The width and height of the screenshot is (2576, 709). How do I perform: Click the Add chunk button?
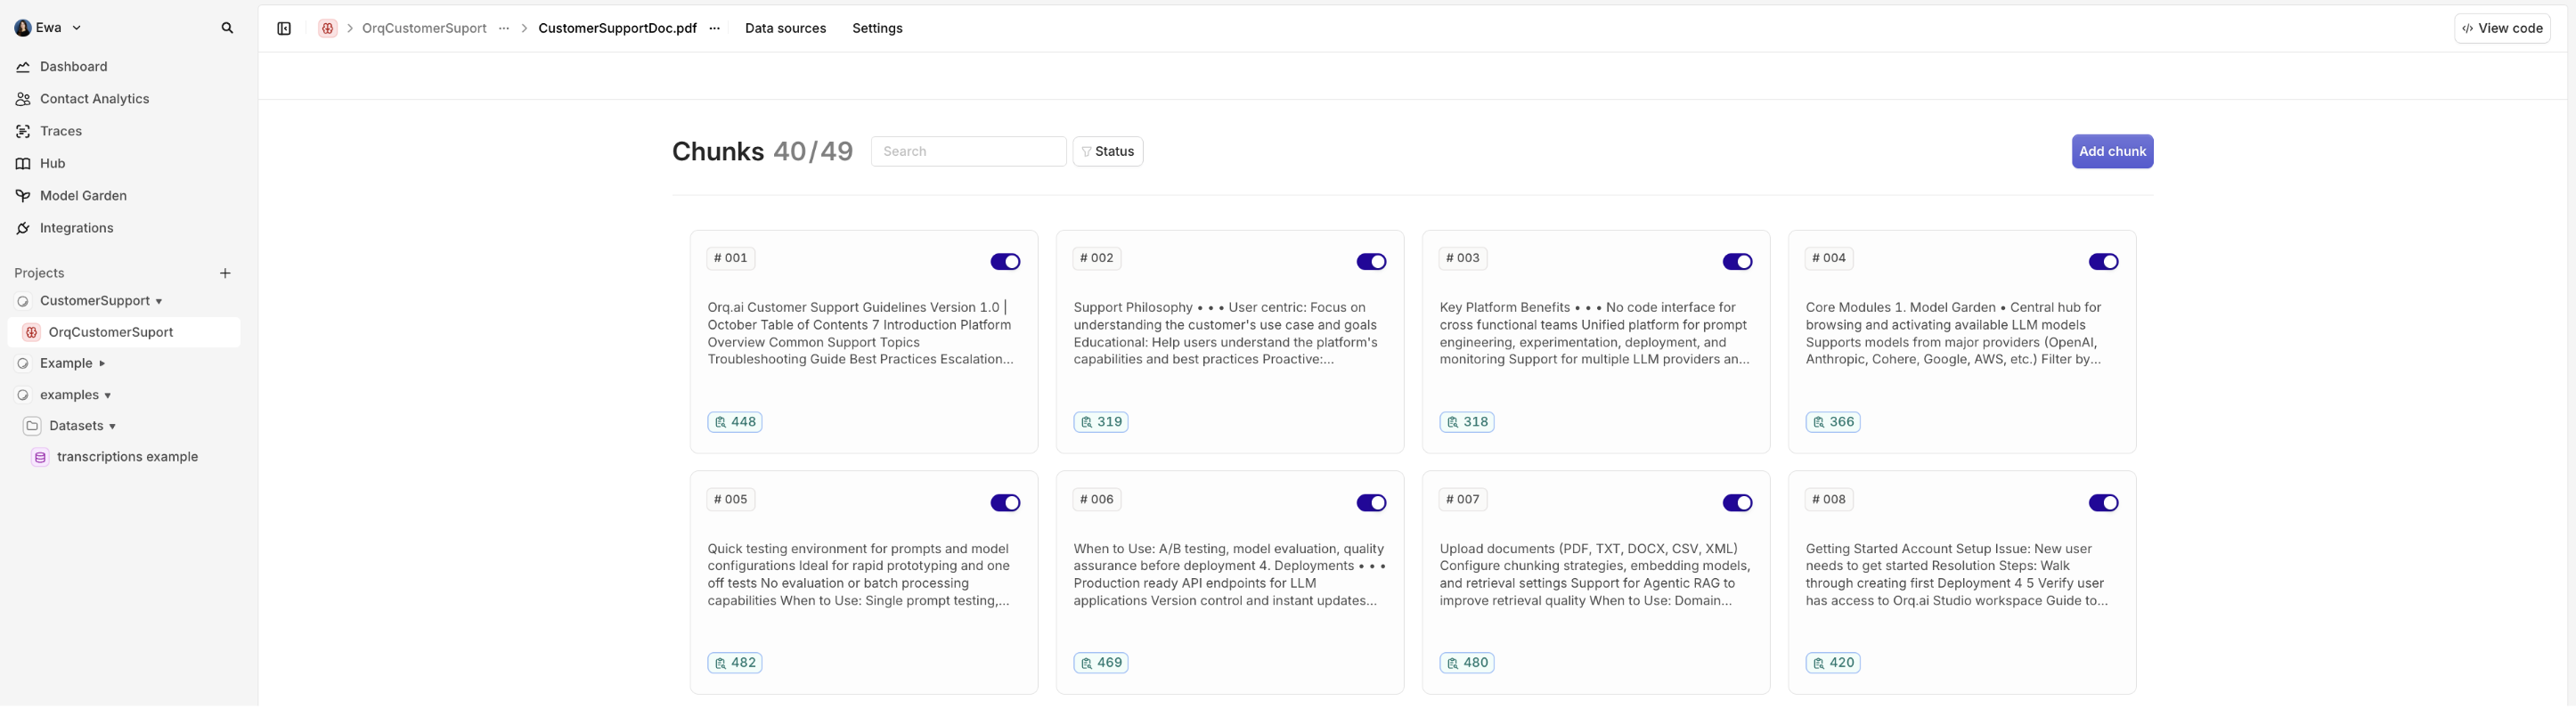tap(2112, 152)
